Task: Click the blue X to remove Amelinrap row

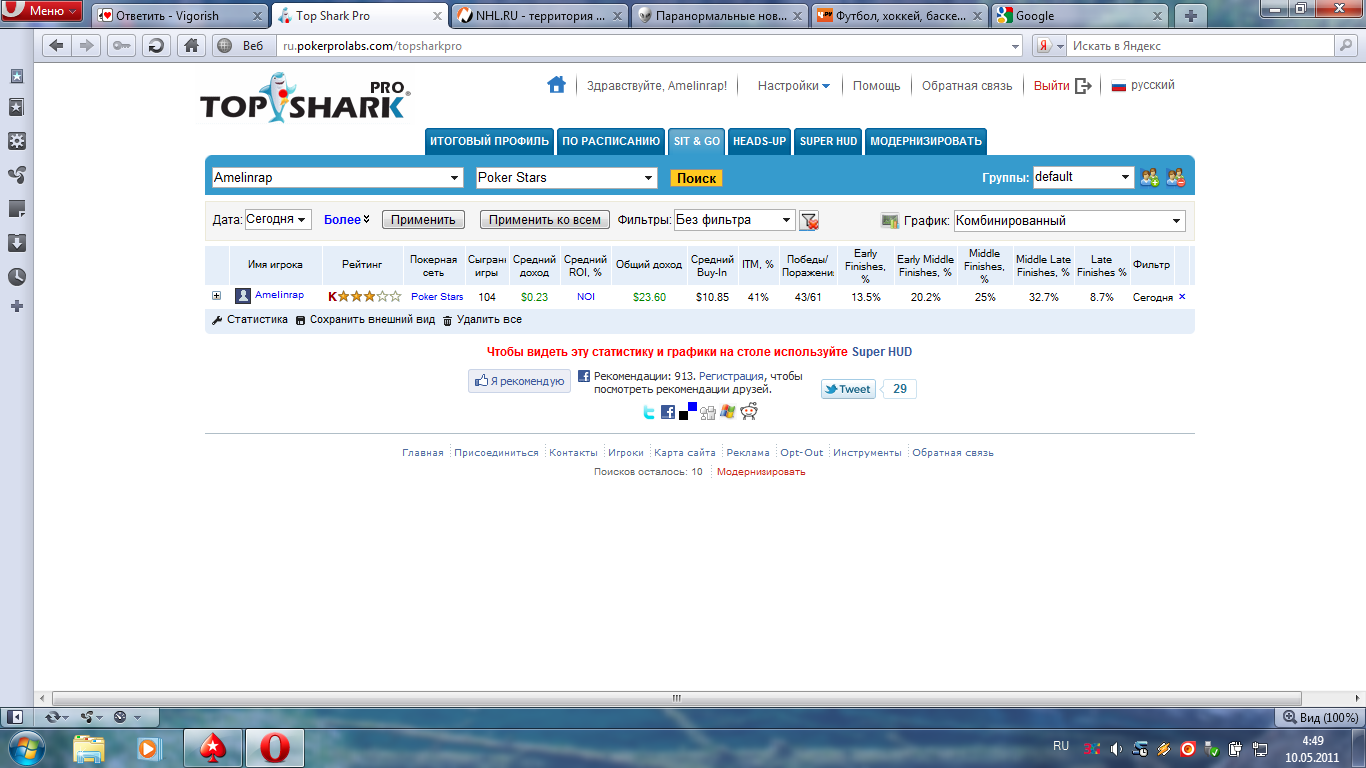Action: [x=1182, y=296]
